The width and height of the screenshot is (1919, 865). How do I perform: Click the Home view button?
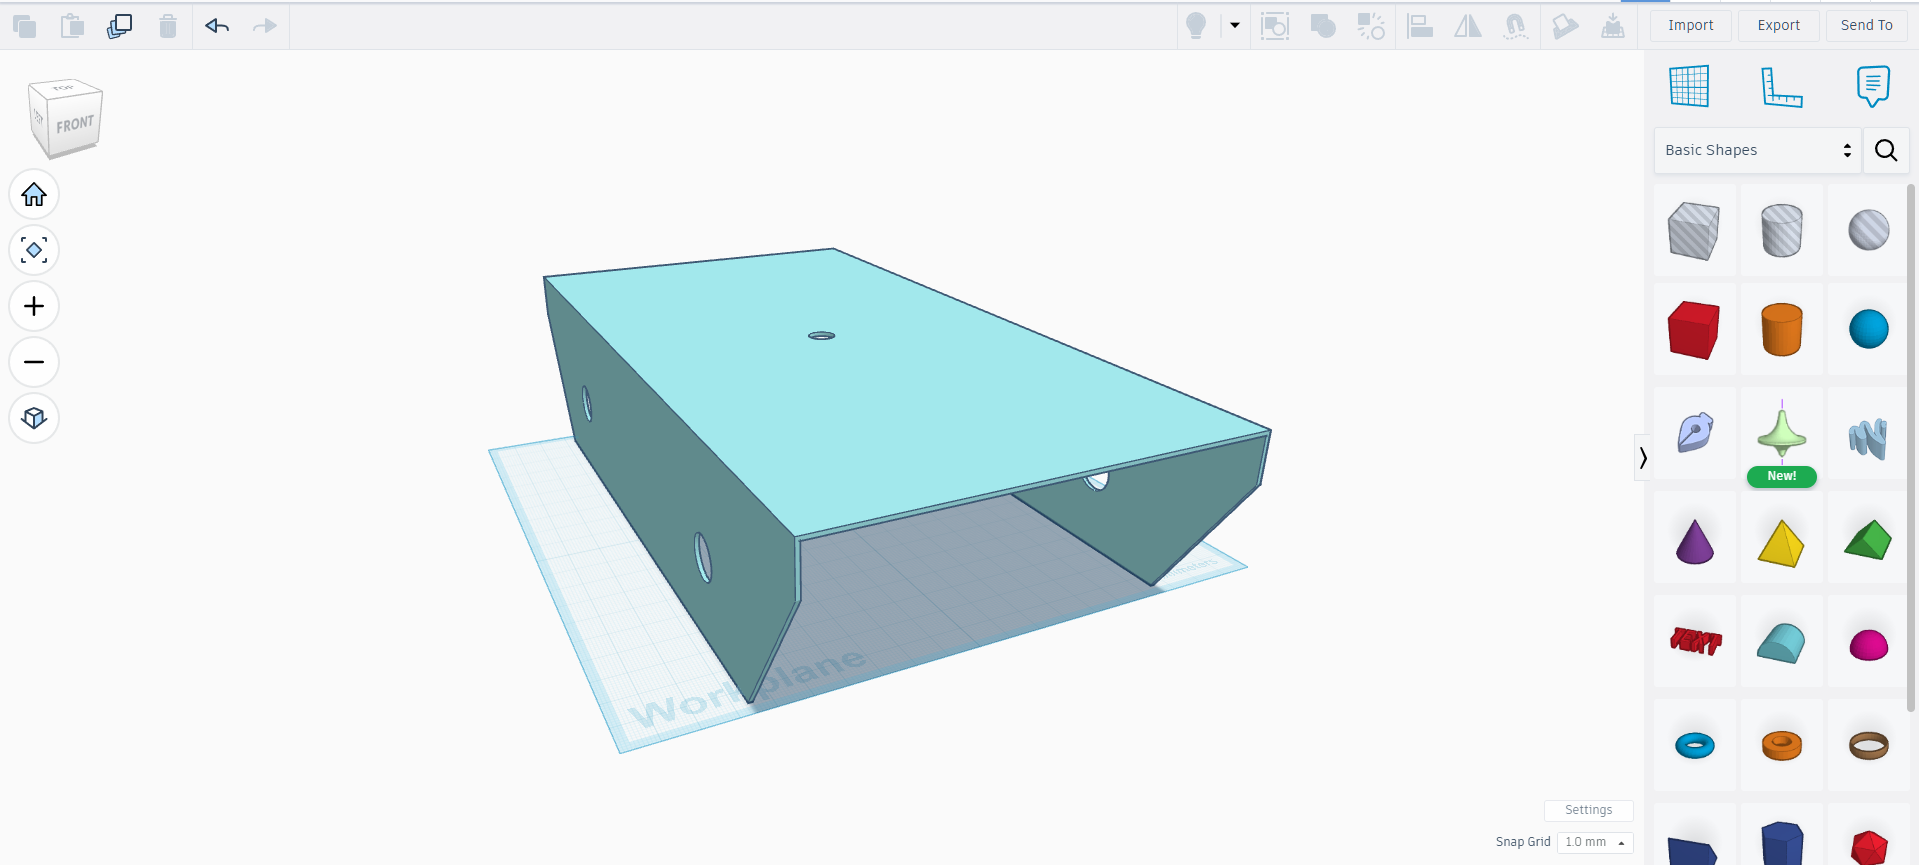[x=34, y=194]
